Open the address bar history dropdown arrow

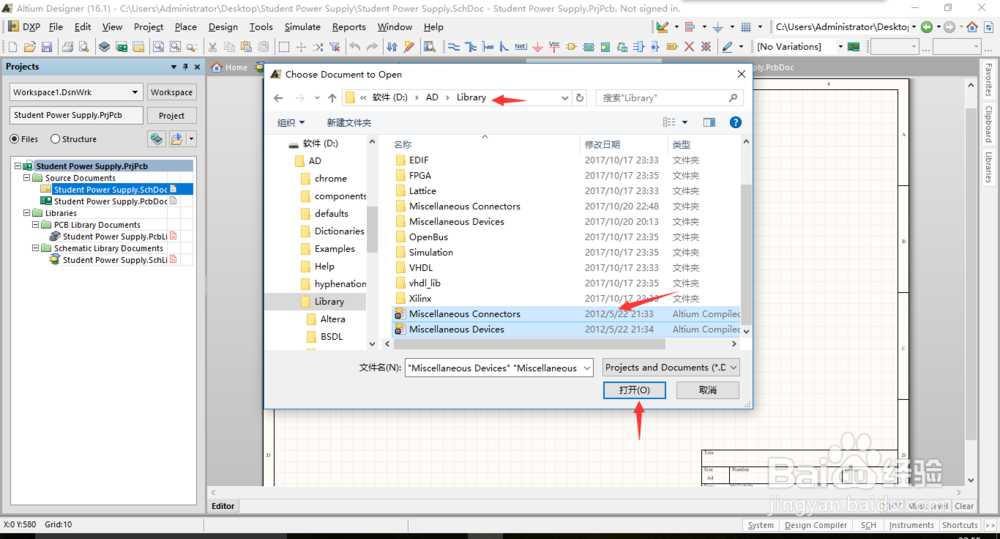(x=564, y=98)
